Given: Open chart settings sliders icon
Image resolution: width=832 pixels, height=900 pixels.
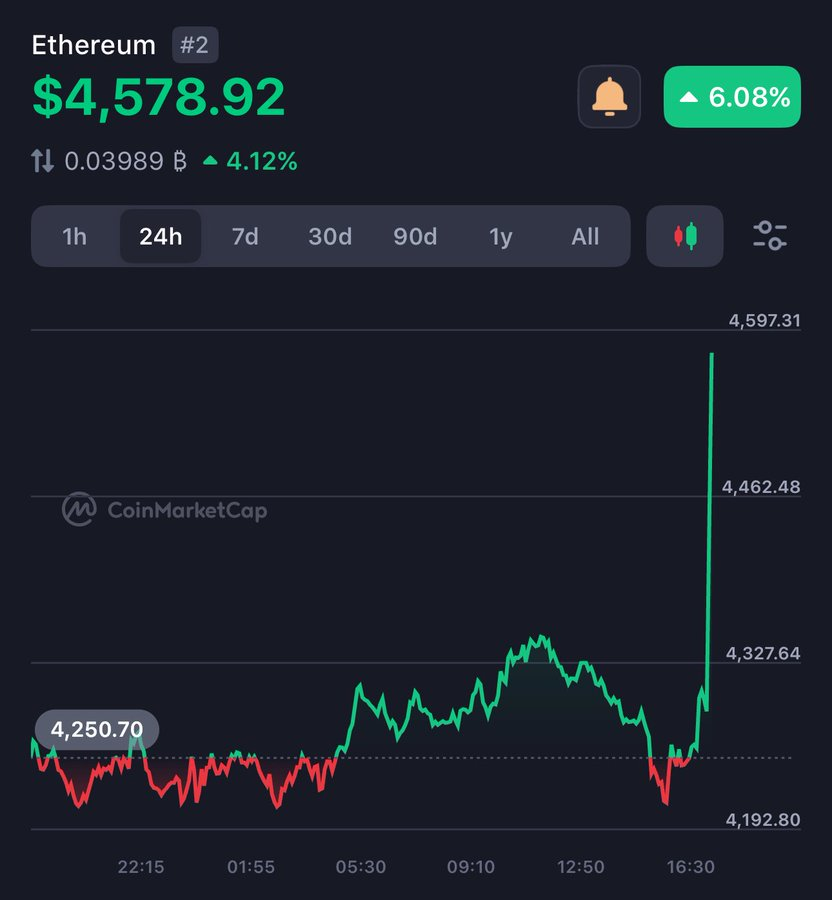Looking at the screenshot, I should (769, 236).
